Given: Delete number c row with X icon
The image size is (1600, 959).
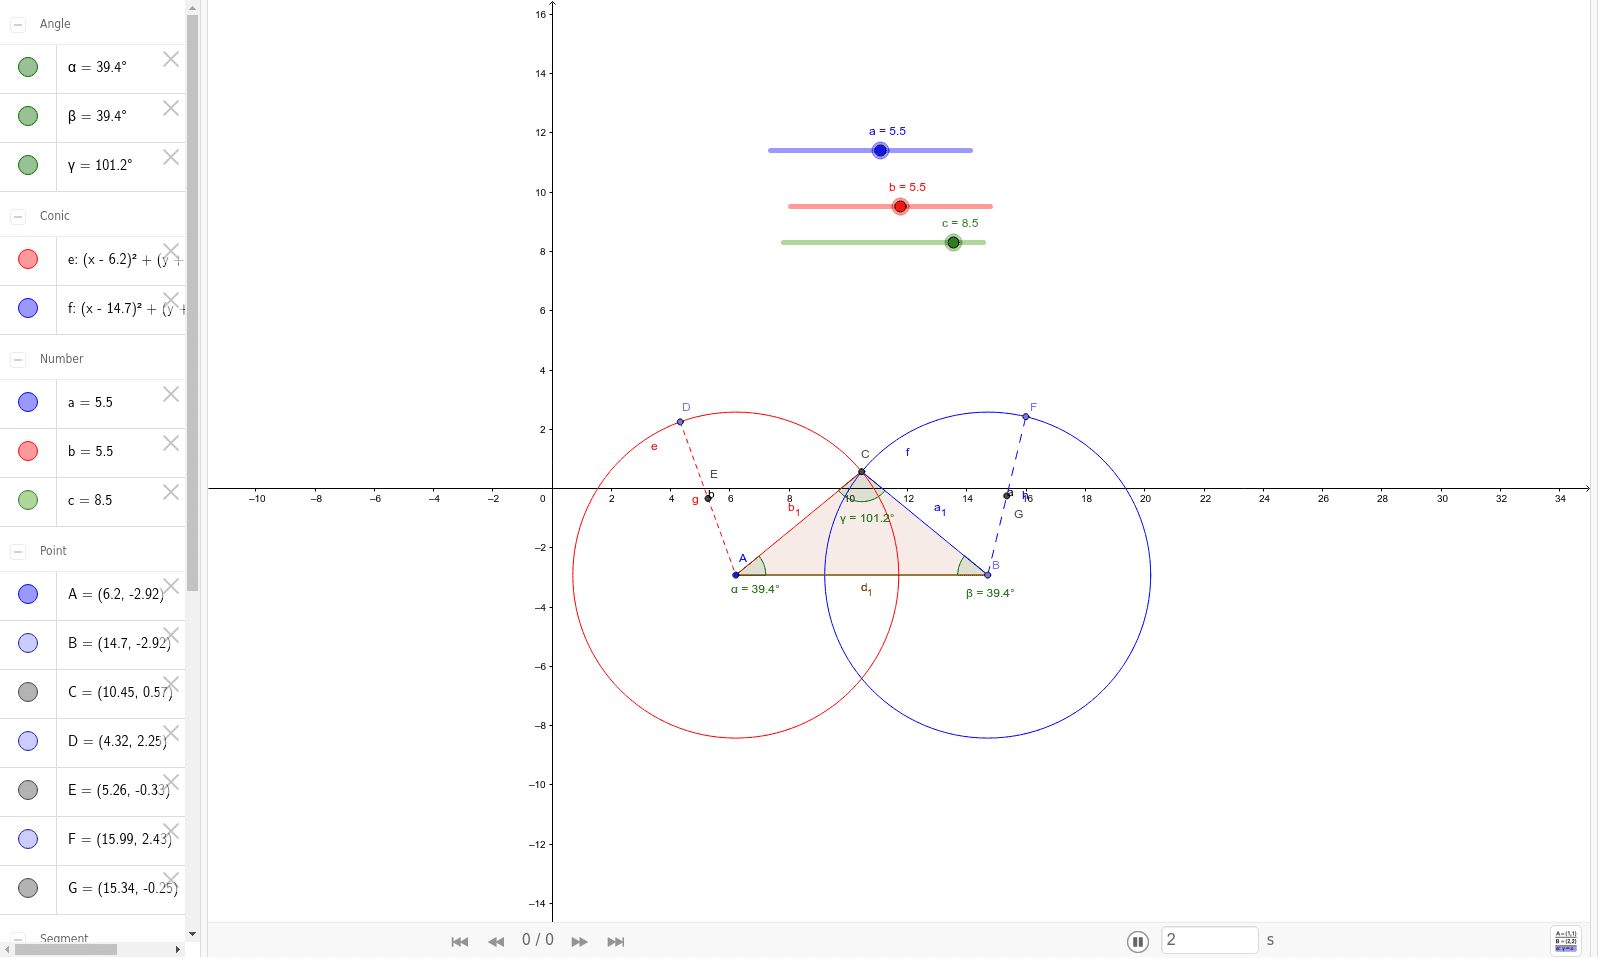Looking at the screenshot, I should pos(171,492).
